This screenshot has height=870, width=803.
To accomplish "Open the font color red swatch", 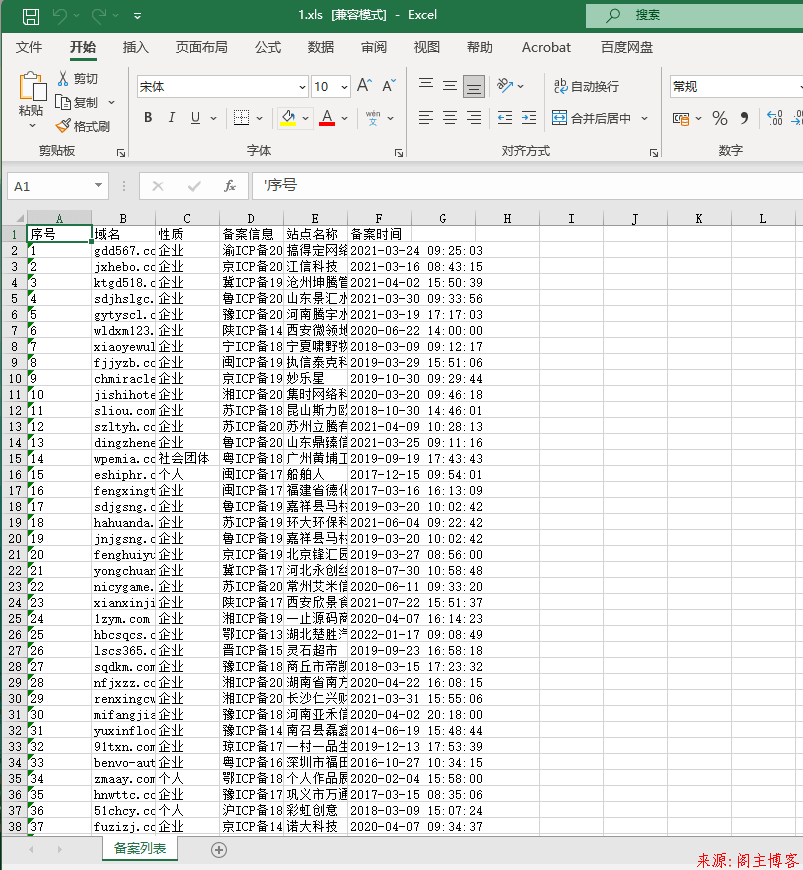I will pyautogui.click(x=326, y=117).
